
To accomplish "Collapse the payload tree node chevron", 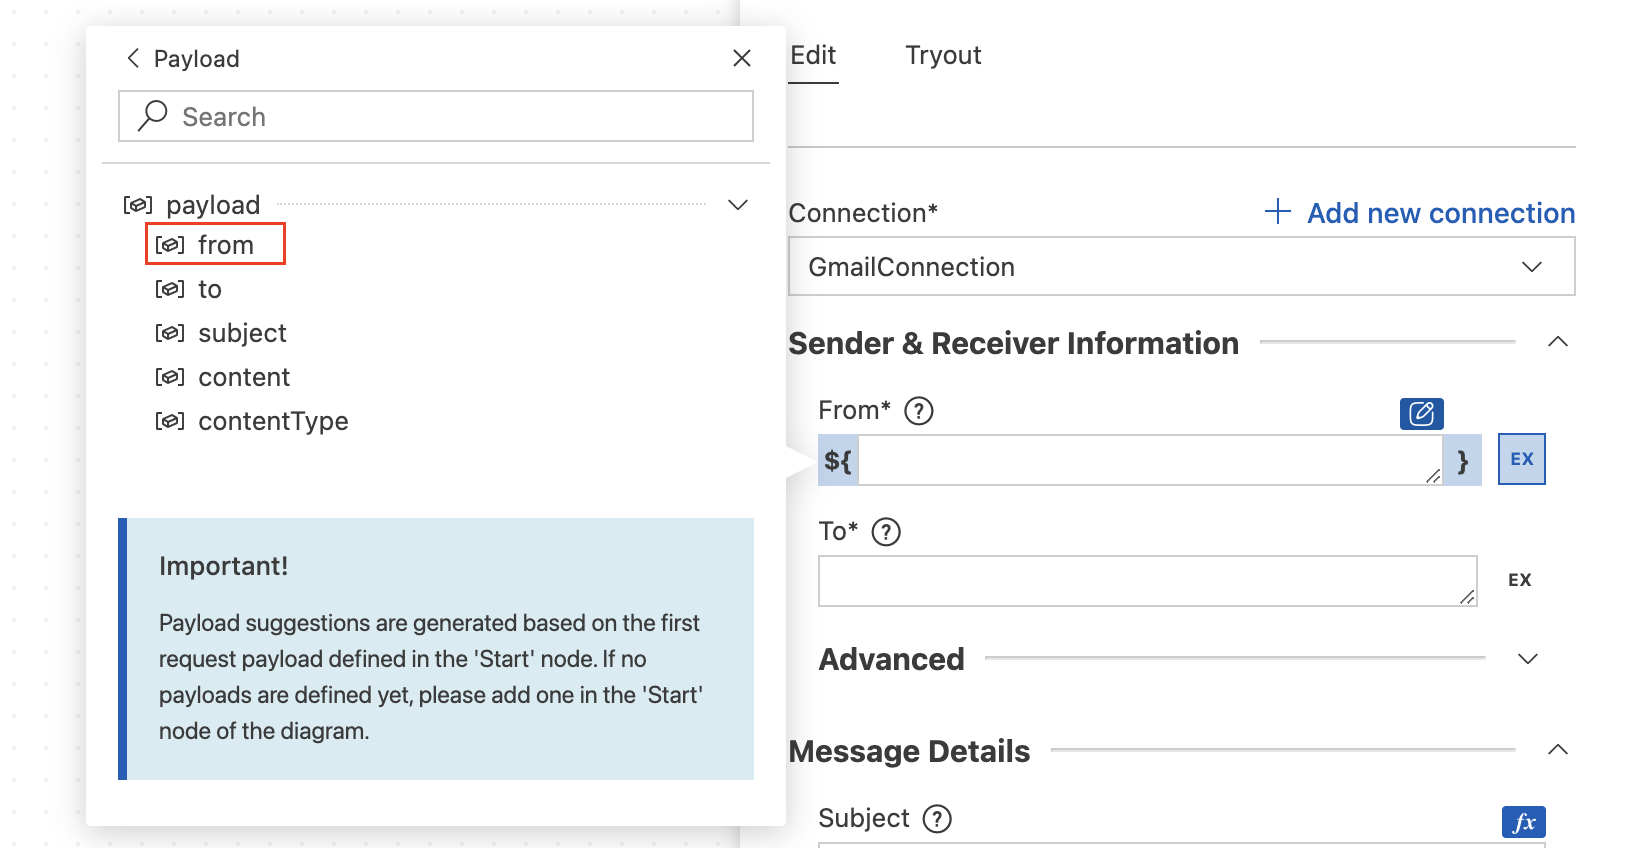I will pos(738,205).
